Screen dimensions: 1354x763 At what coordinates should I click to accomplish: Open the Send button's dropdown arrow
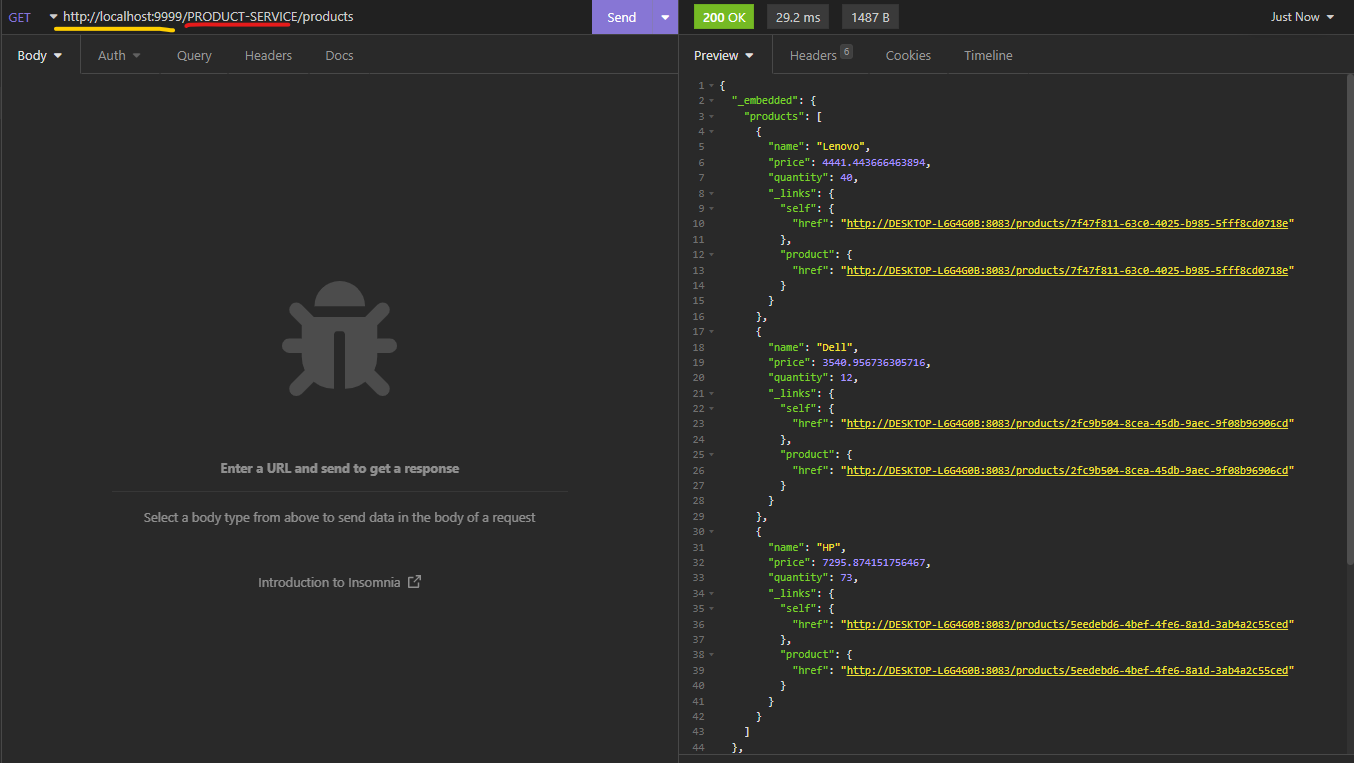pyautogui.click(x=662, y=17)
